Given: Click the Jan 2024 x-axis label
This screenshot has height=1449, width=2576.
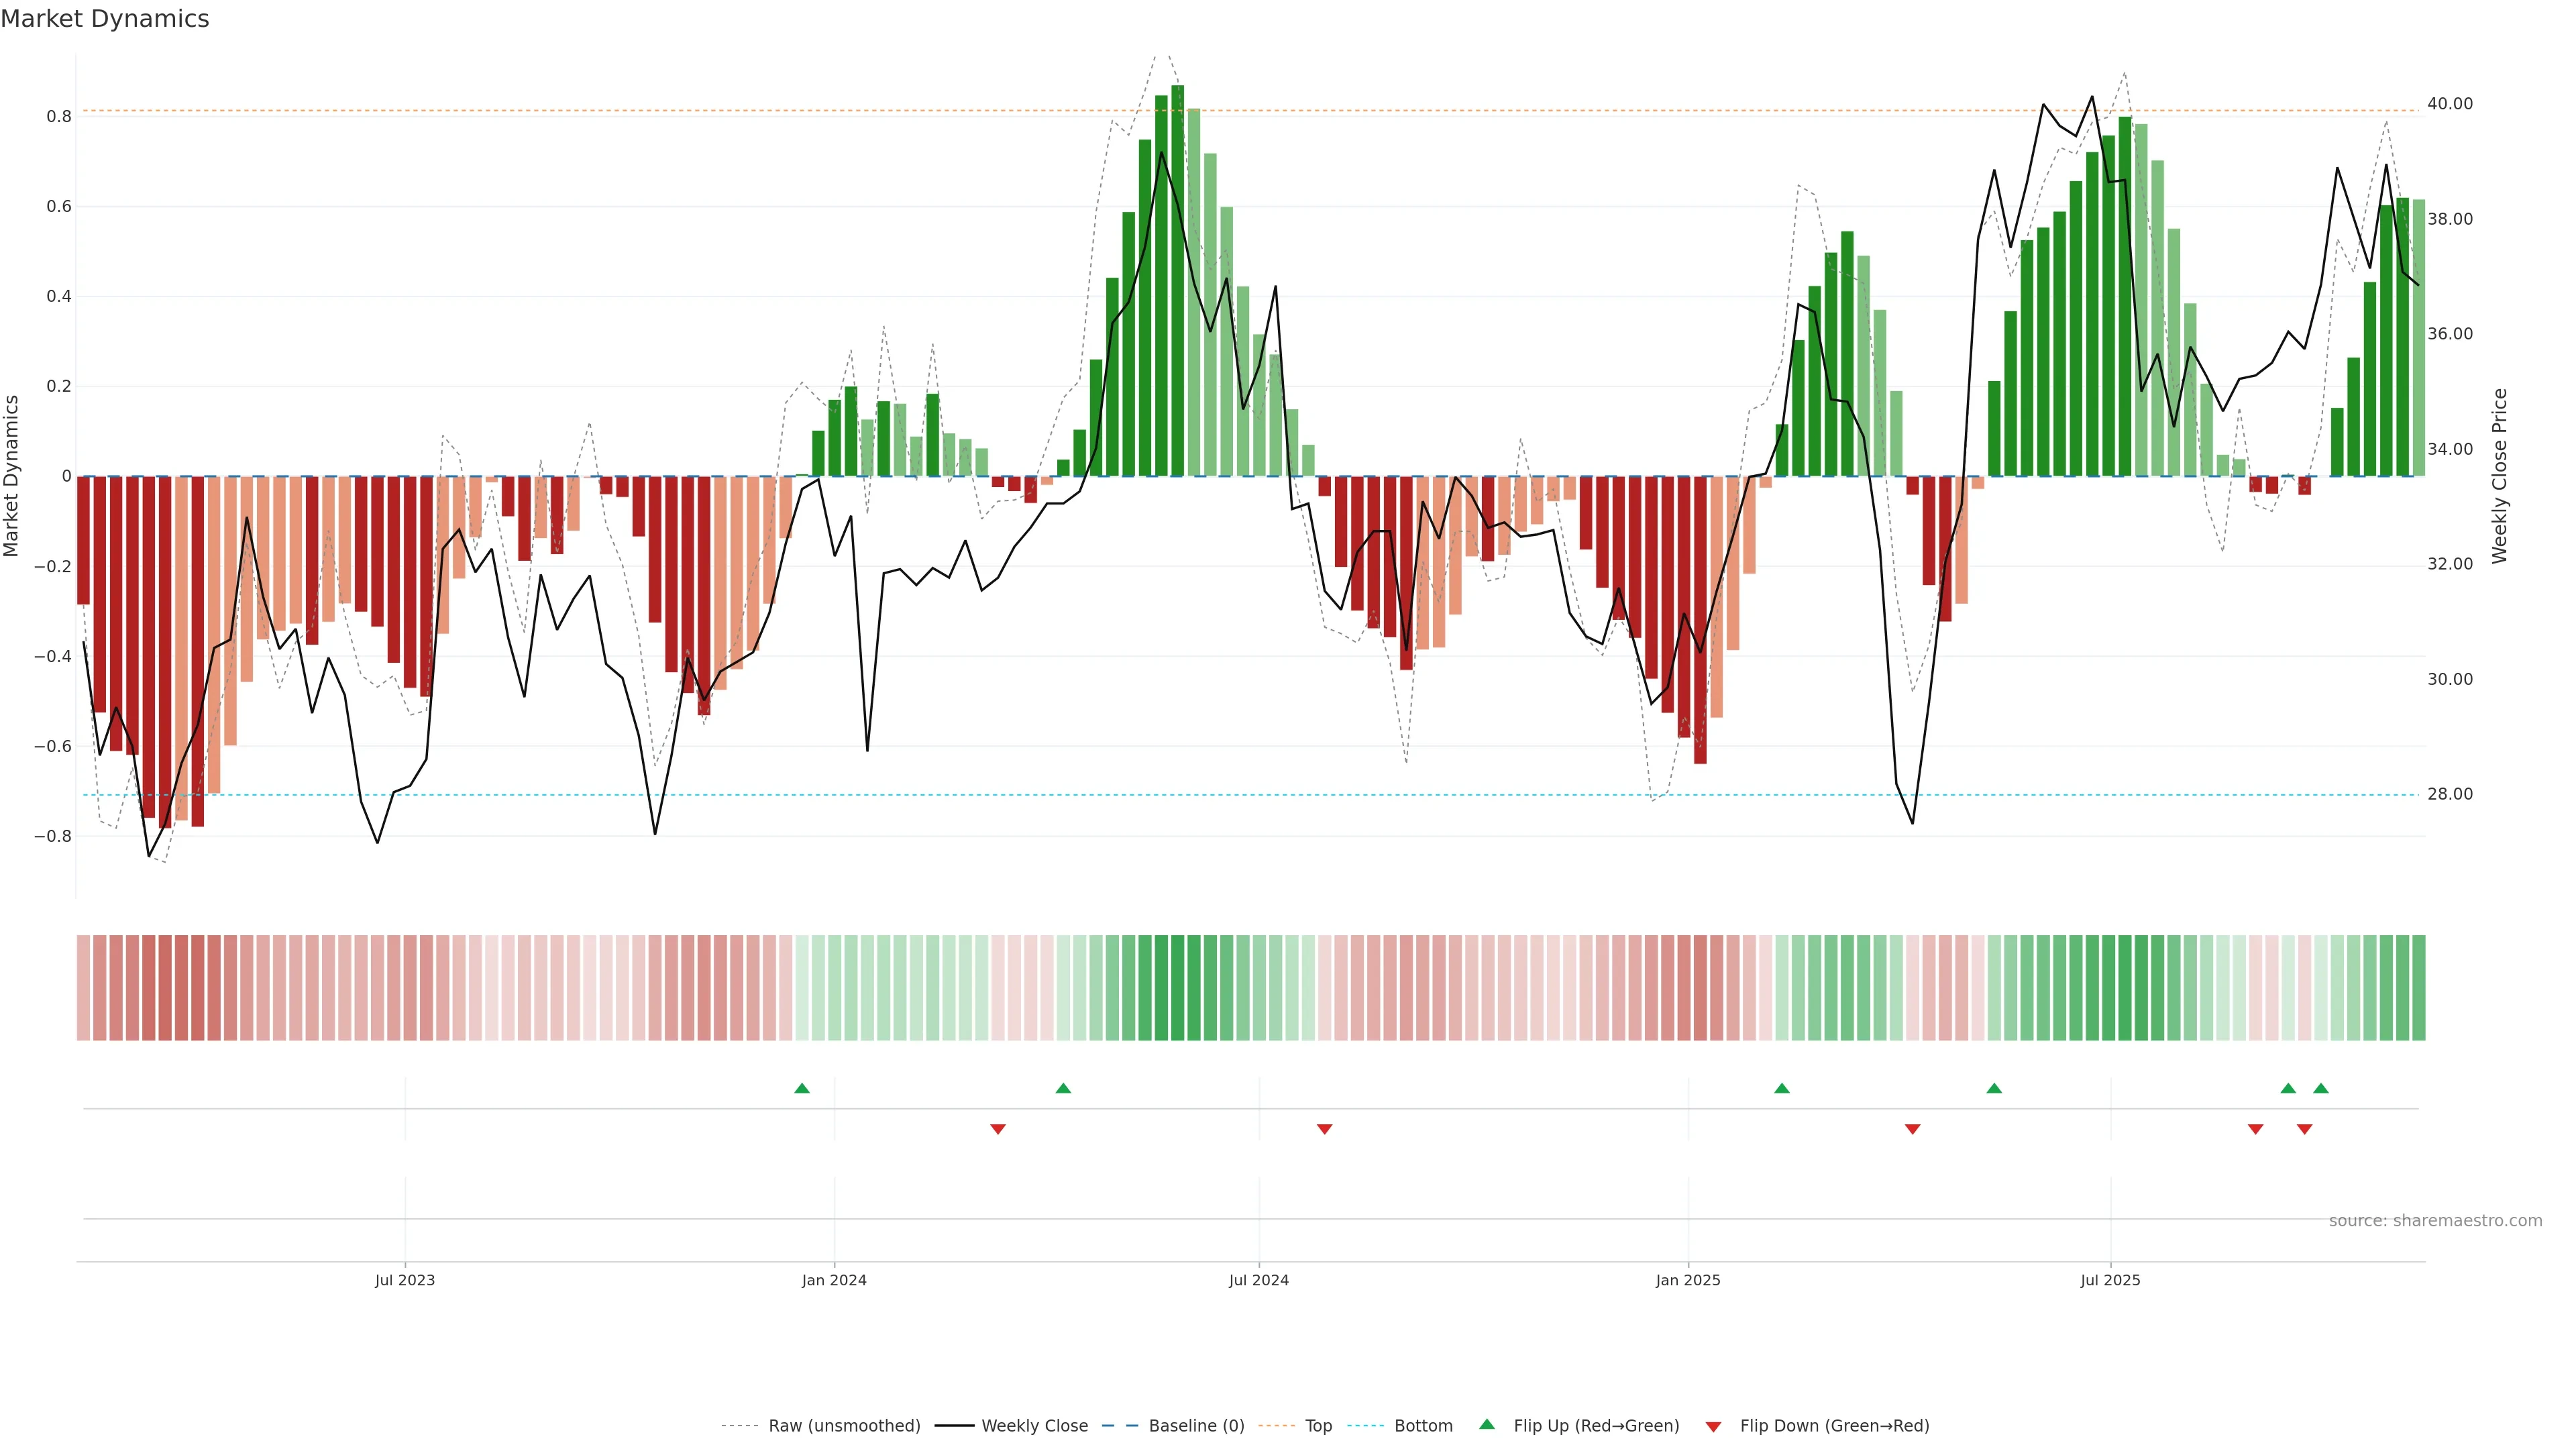Looking at the screenshot, I should click(x=834, y=1280).
